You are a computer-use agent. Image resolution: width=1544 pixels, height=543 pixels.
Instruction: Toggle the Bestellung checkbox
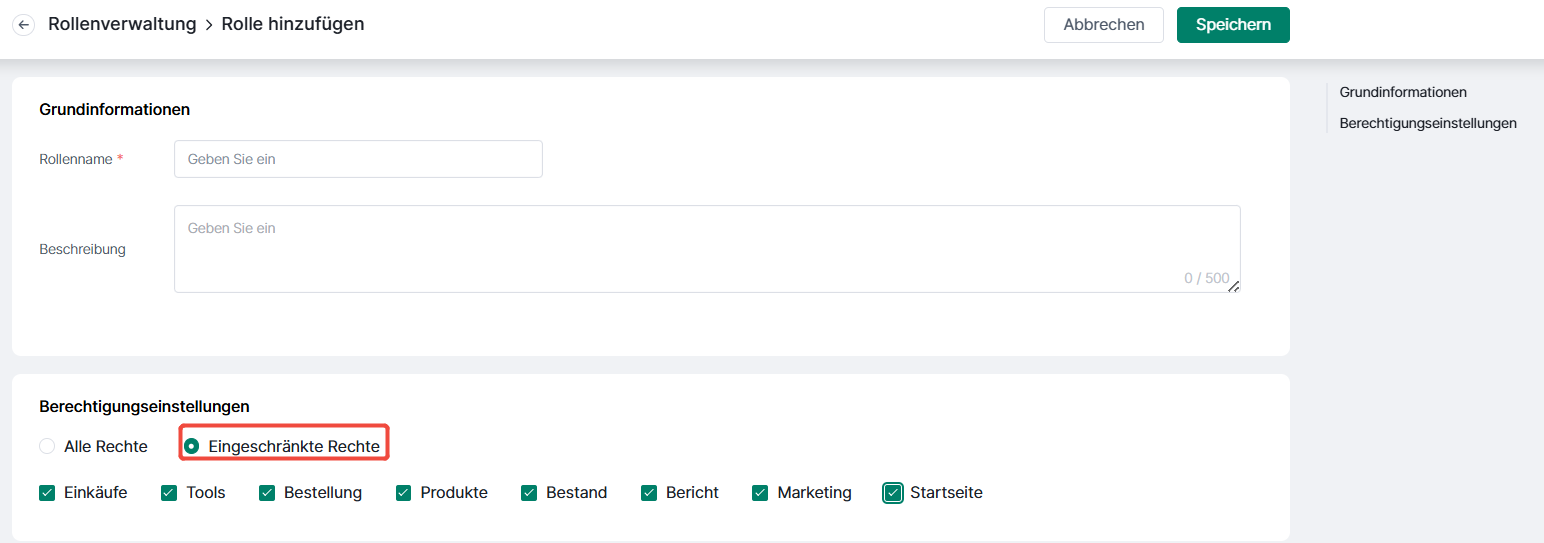(x=267, y=493)
